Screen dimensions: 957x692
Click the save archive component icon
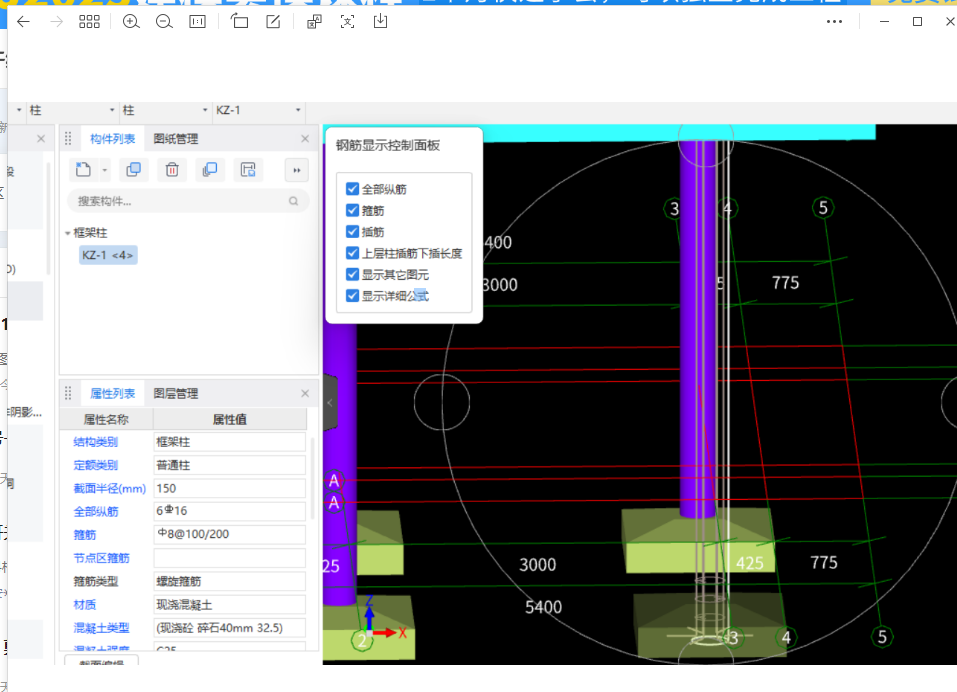248,170
